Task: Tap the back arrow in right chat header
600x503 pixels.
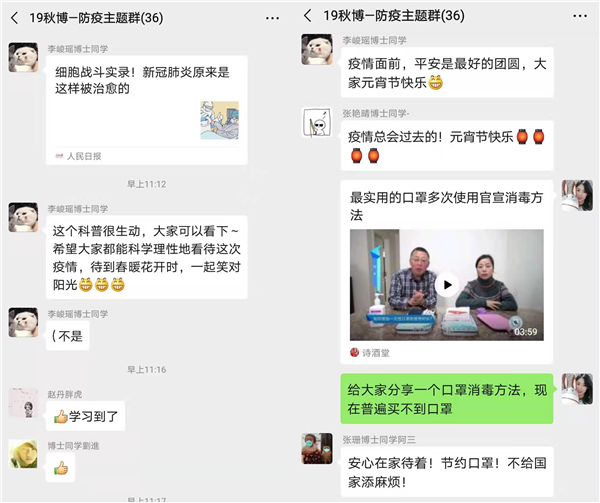Action: [x=308, y=16]
